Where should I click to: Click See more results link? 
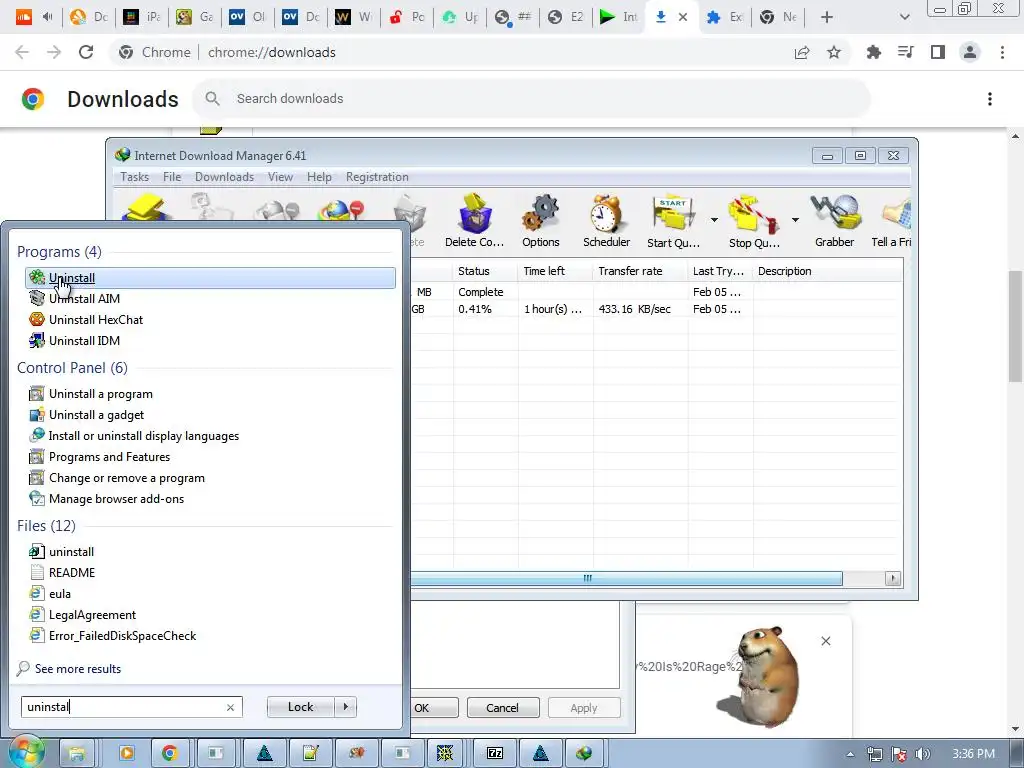[78, 669]
